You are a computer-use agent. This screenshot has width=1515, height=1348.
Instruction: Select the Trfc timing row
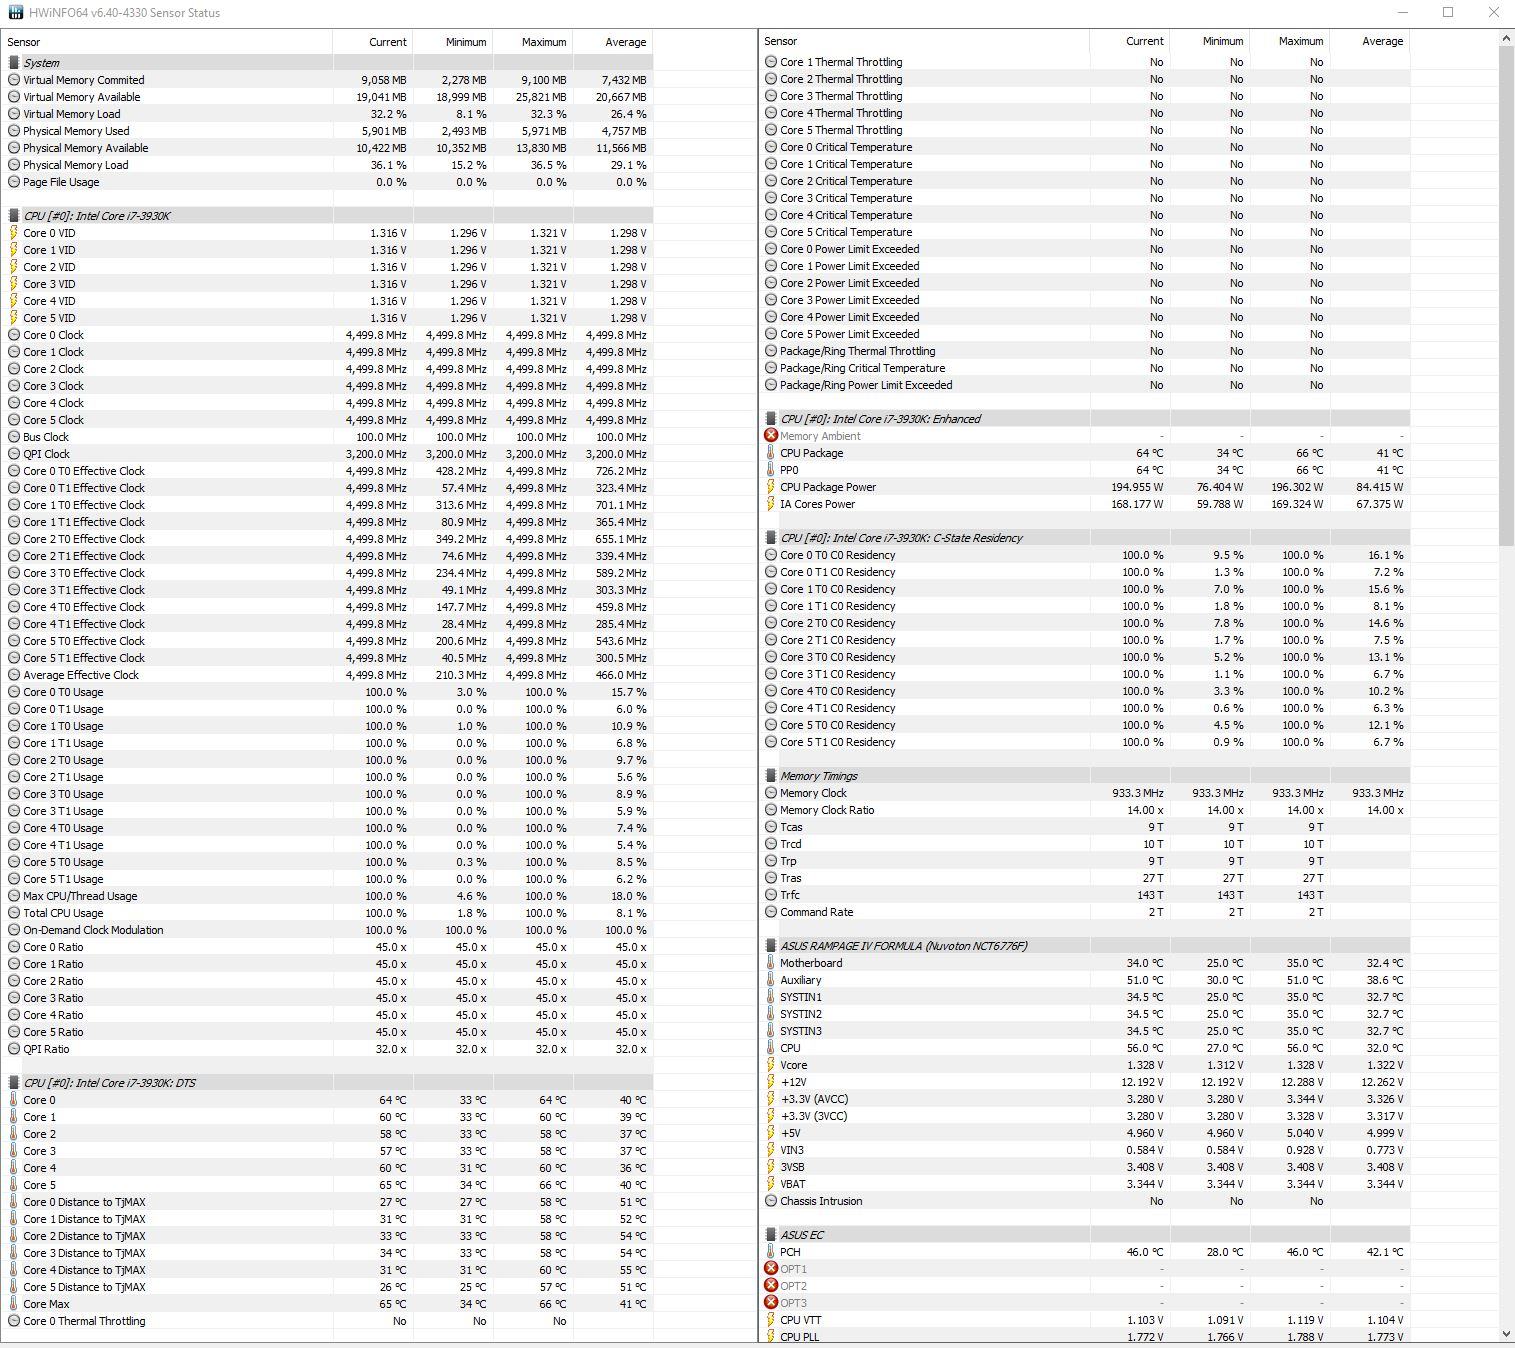click(x=1085, y=895)
